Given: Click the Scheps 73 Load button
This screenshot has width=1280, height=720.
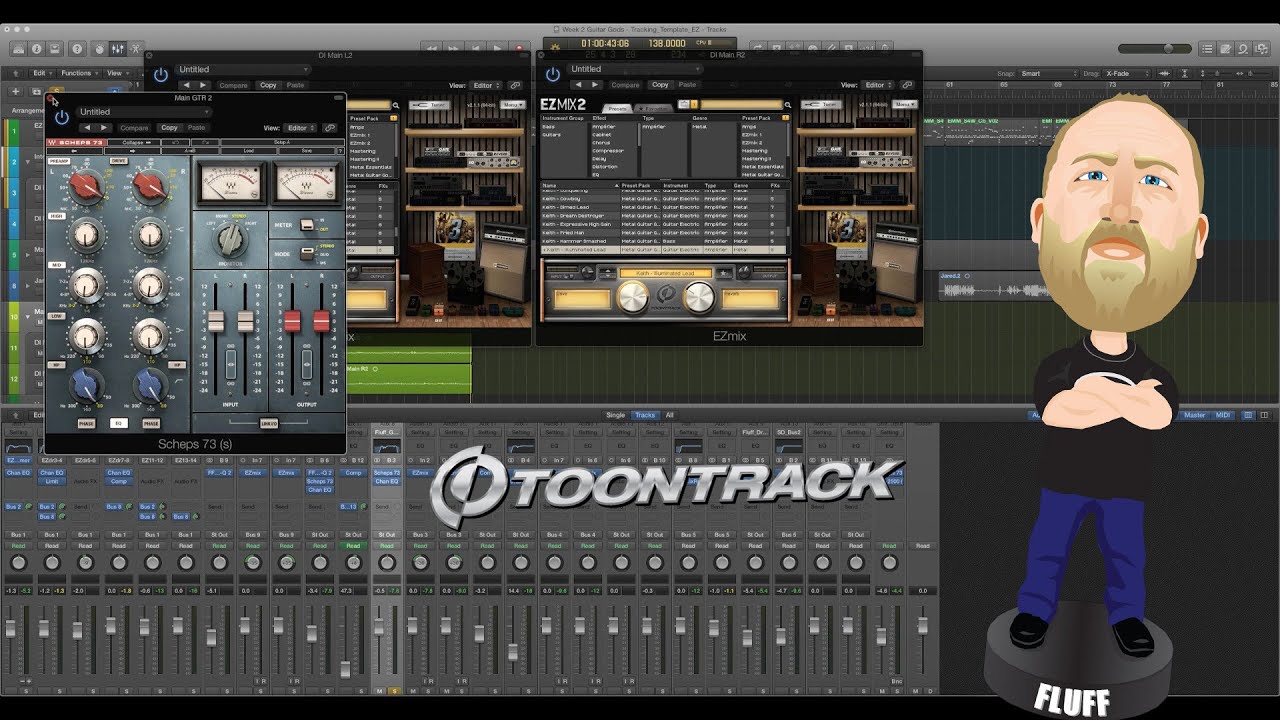Looking at the screenshot, I should (248, 151).
